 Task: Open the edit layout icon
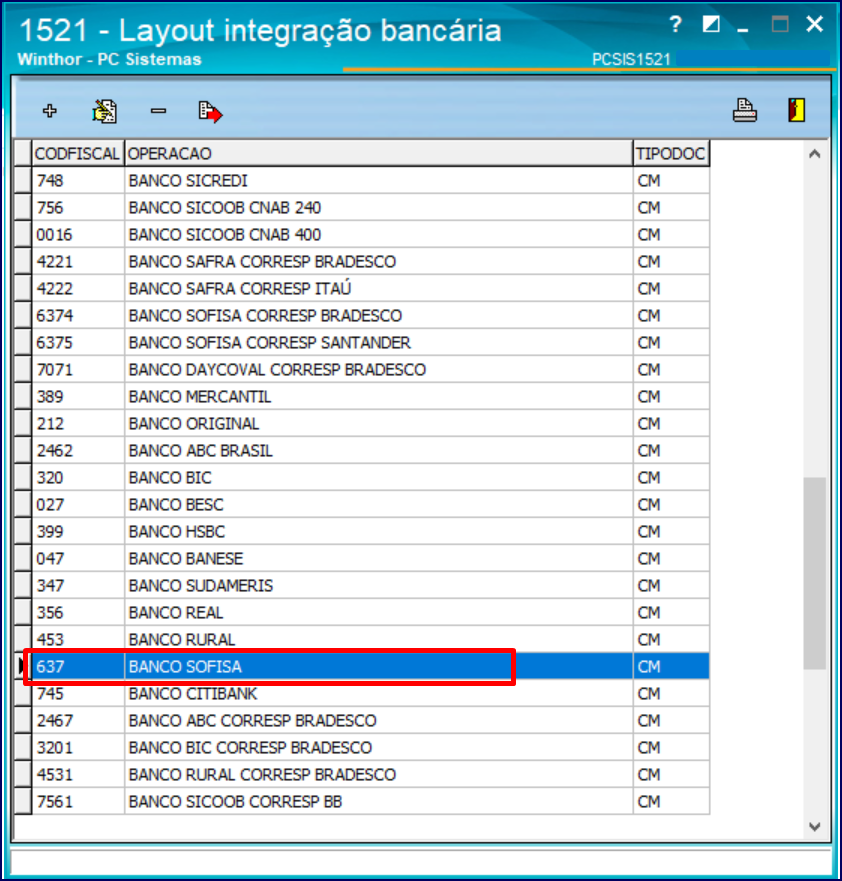click(104, 111)
